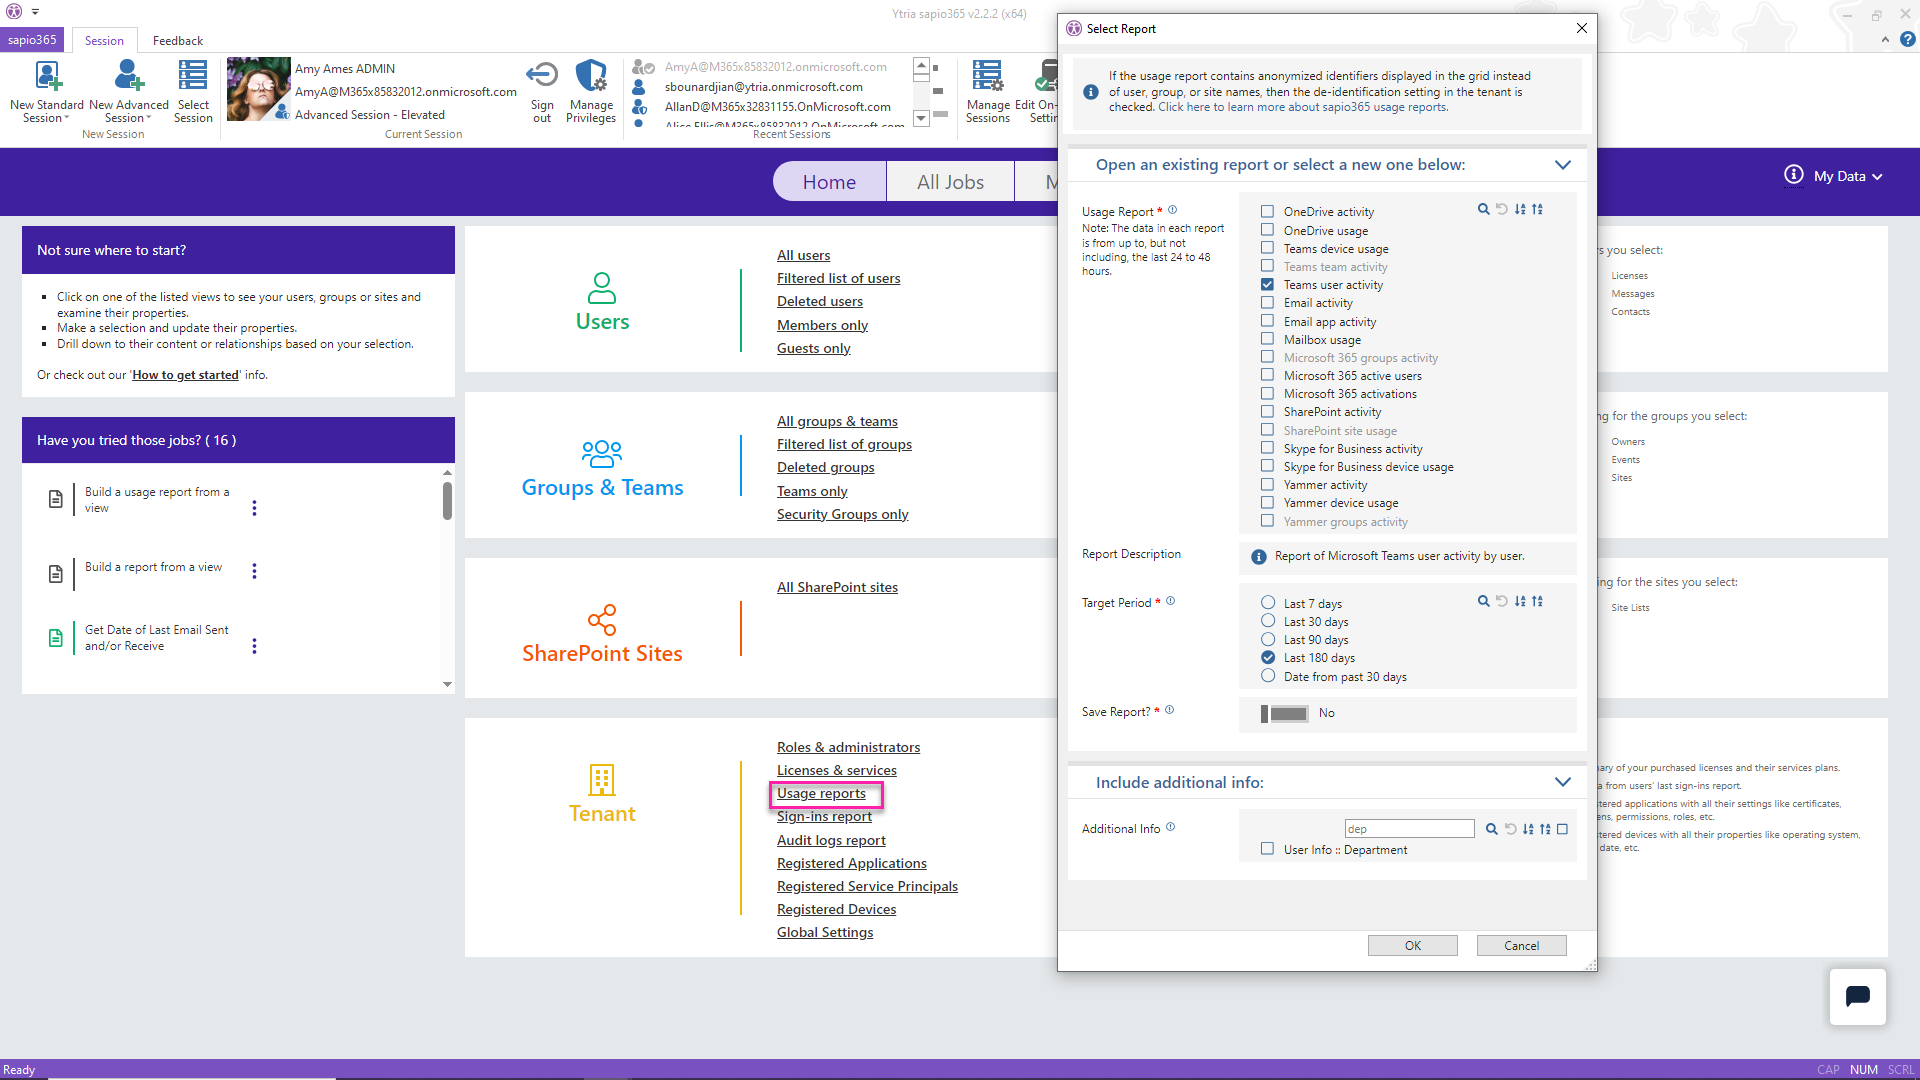Click the Groups & Teams category icon

pos(602,454)
